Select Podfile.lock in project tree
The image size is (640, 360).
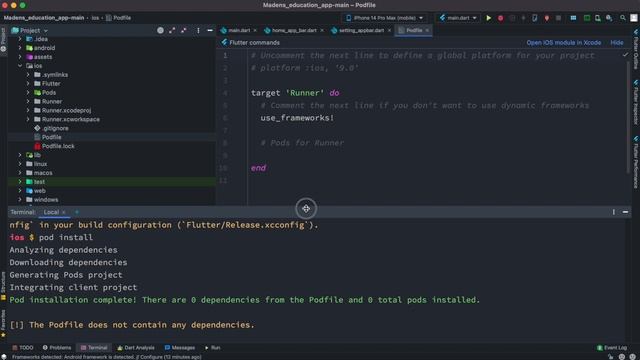58,146
